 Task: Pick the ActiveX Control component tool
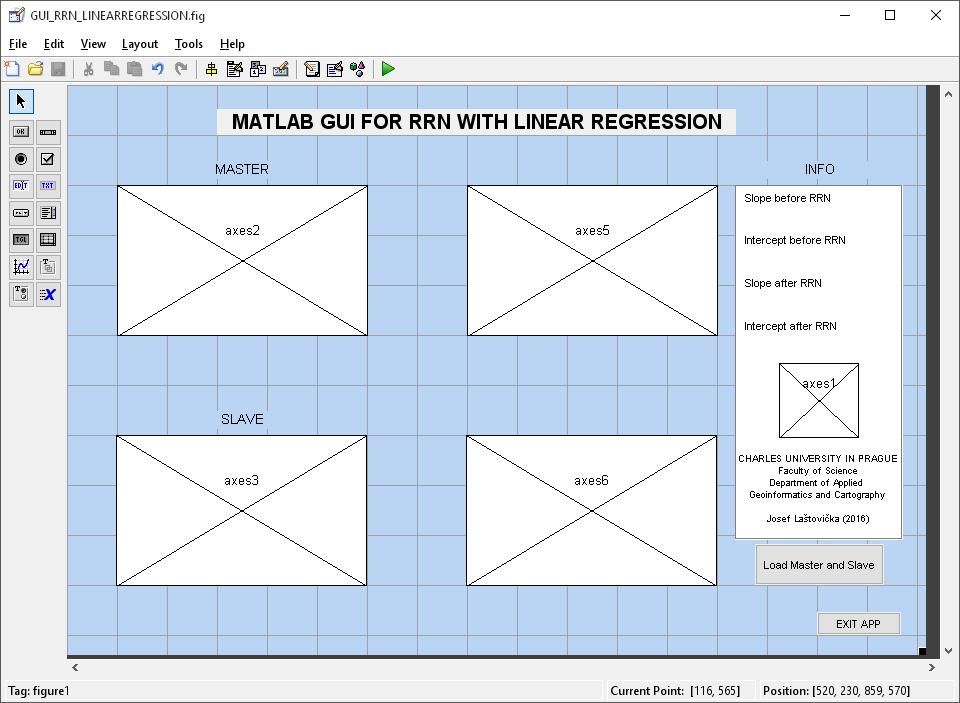[x=48, y=294]
